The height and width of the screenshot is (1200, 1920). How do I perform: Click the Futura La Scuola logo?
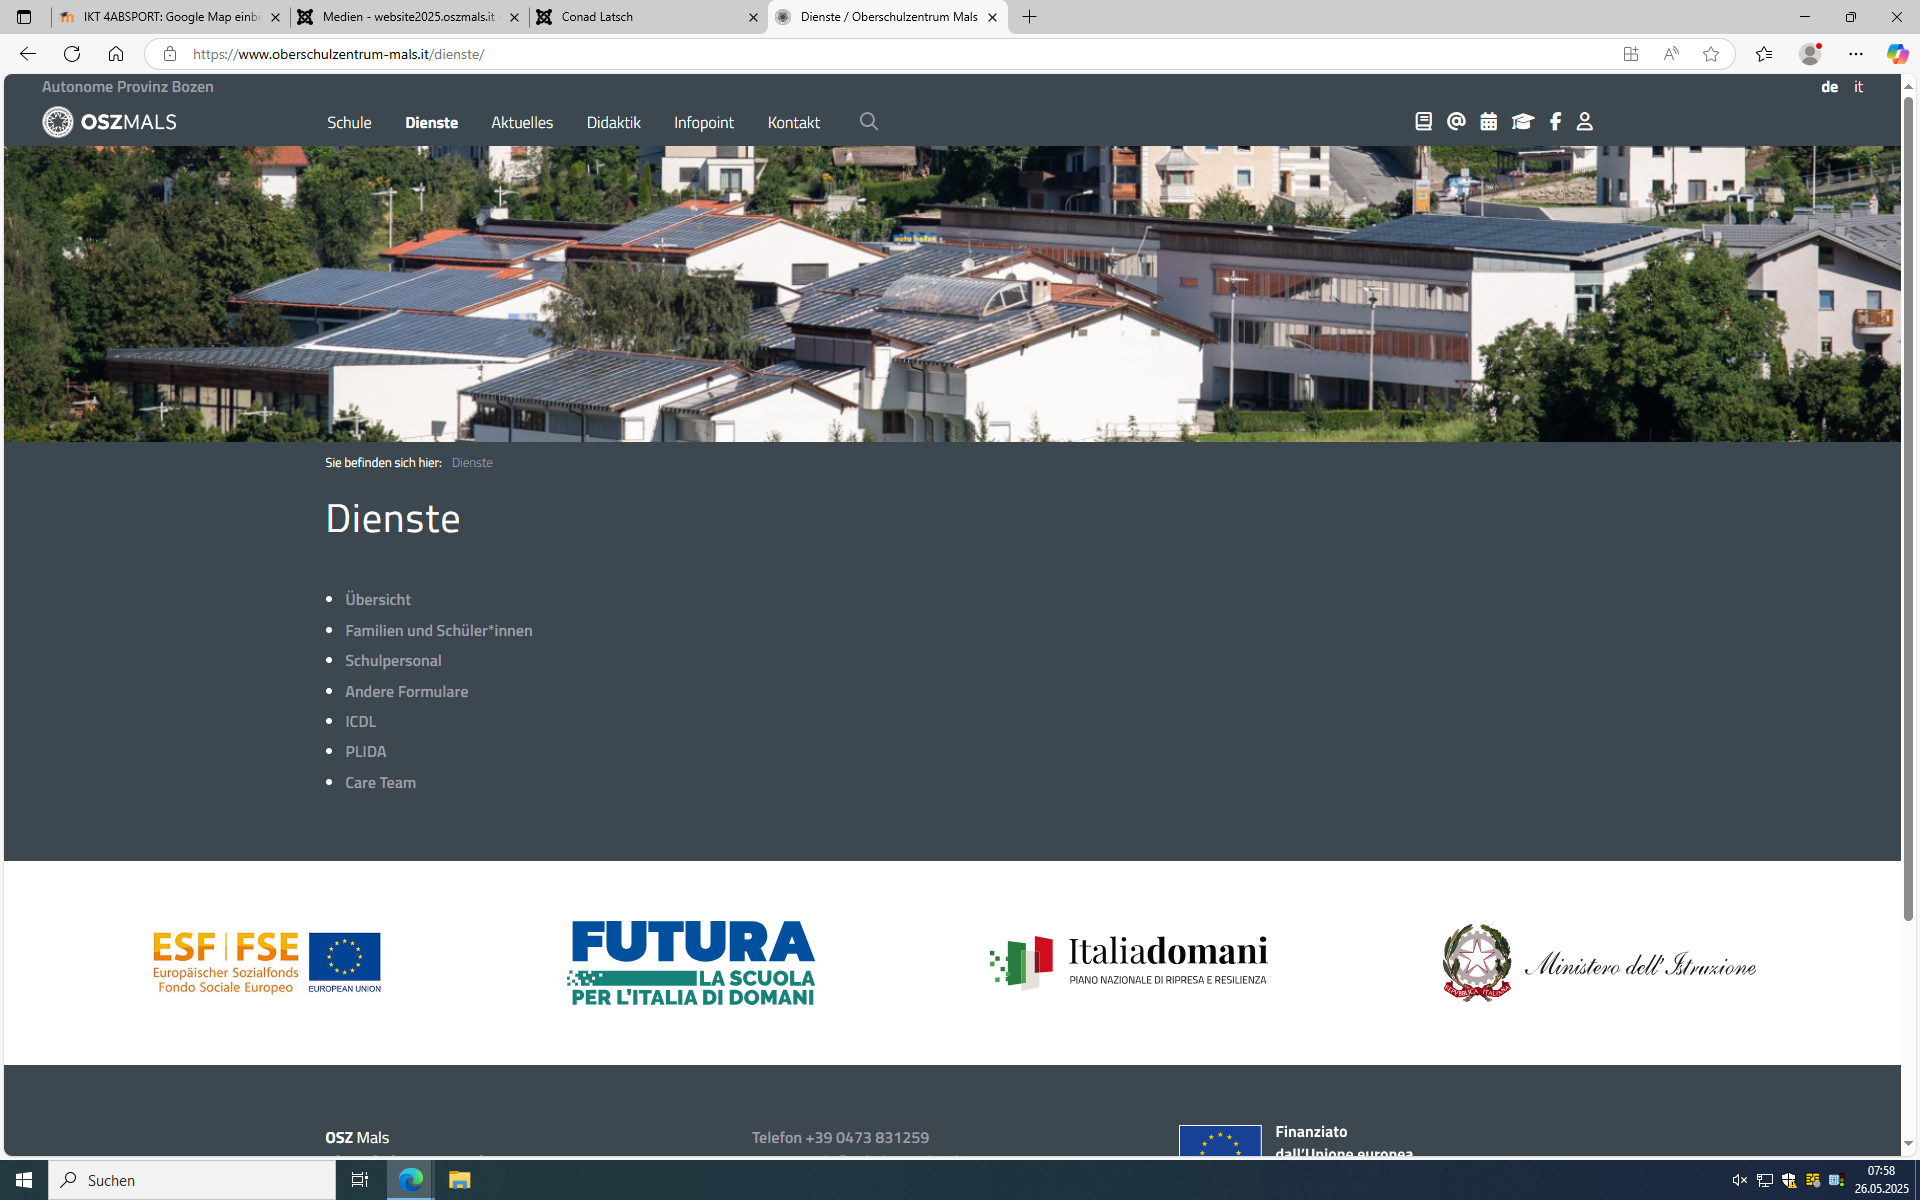click(692, 963)
